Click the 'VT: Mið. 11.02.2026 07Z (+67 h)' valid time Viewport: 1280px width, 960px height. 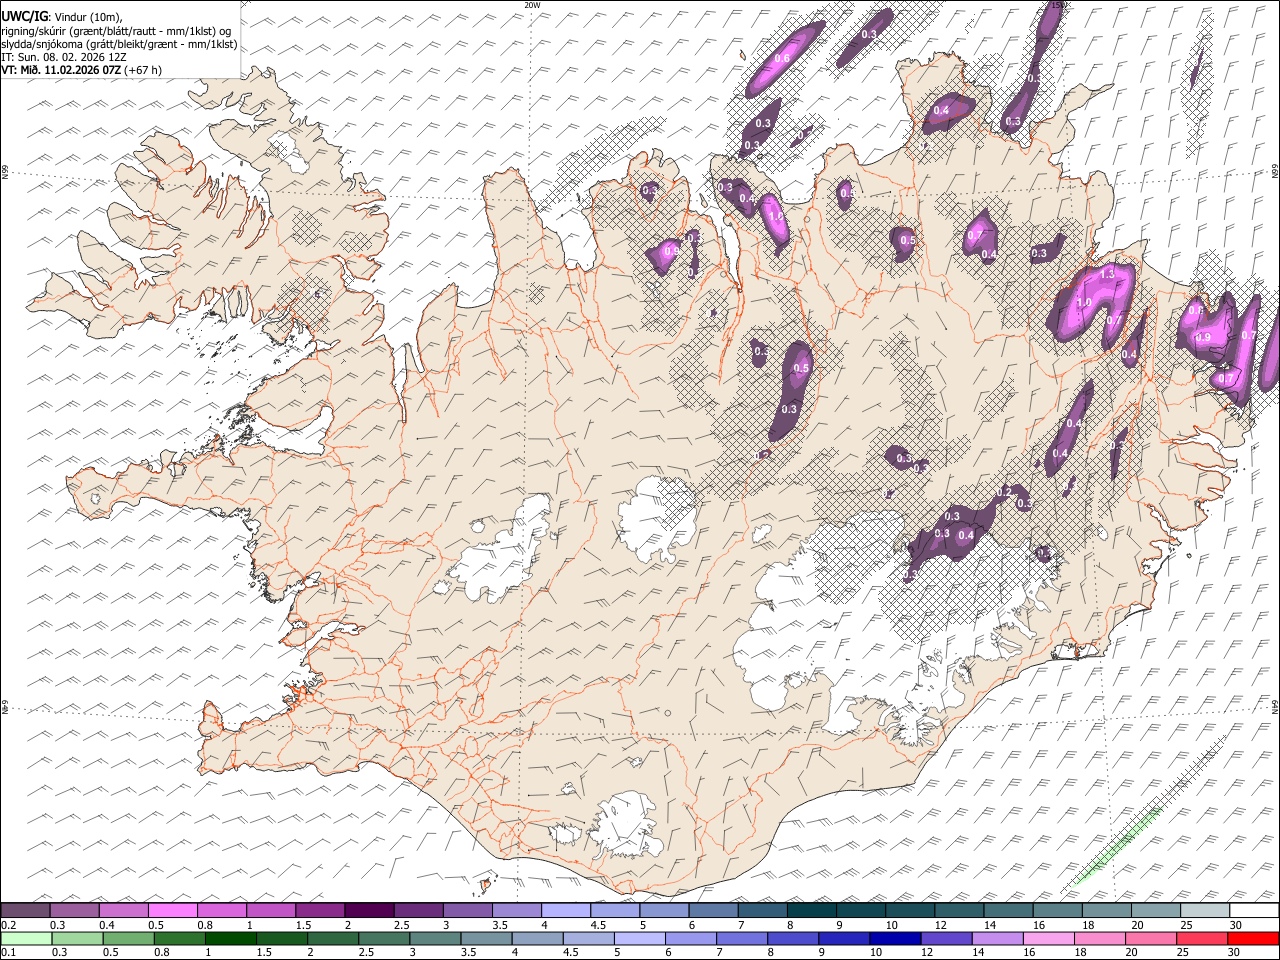tap(82, 70)
